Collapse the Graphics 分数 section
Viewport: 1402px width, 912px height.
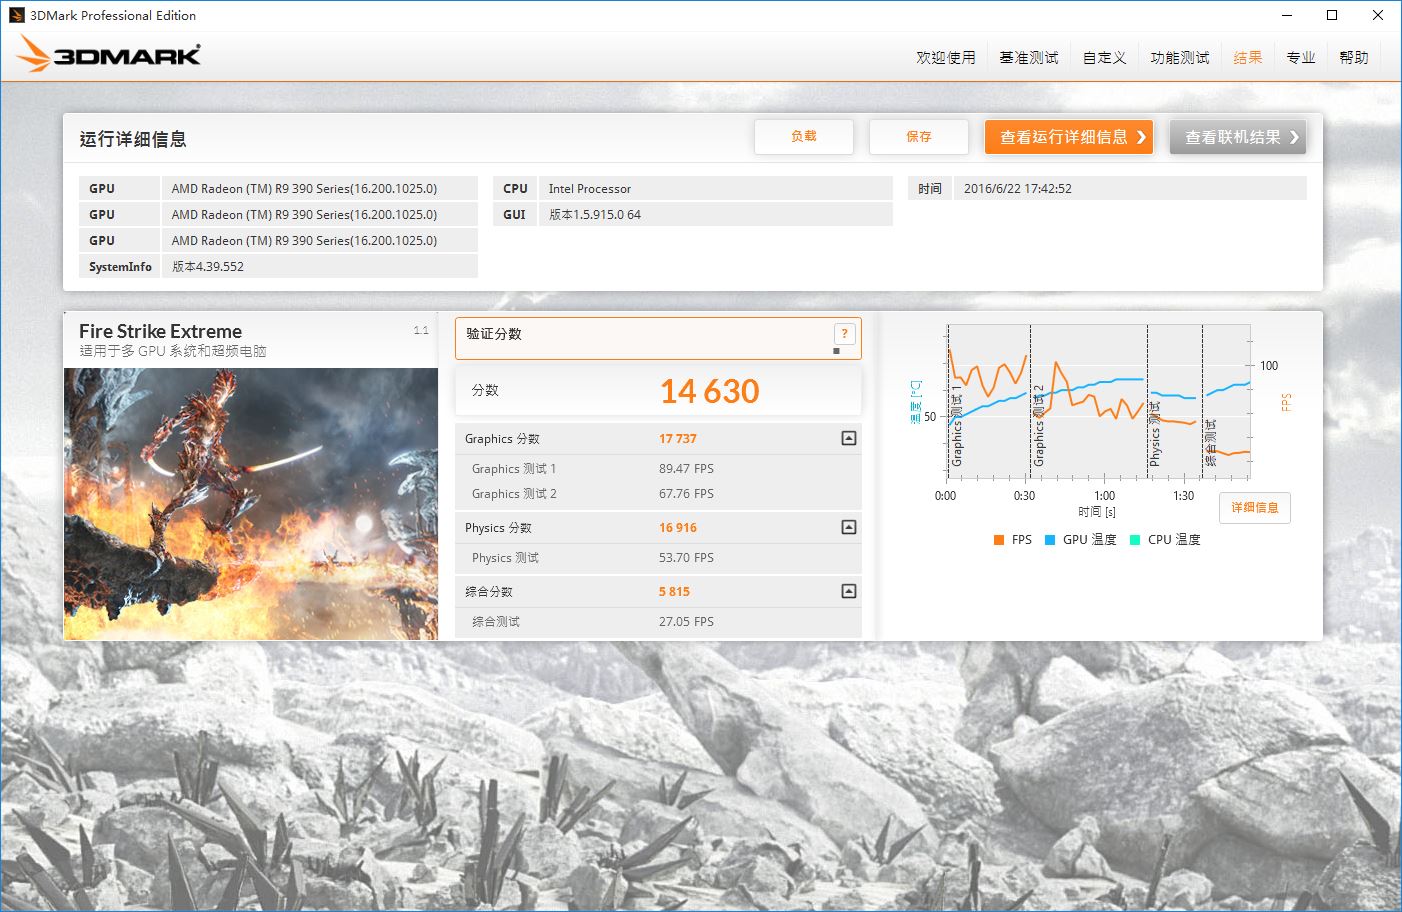849,438
